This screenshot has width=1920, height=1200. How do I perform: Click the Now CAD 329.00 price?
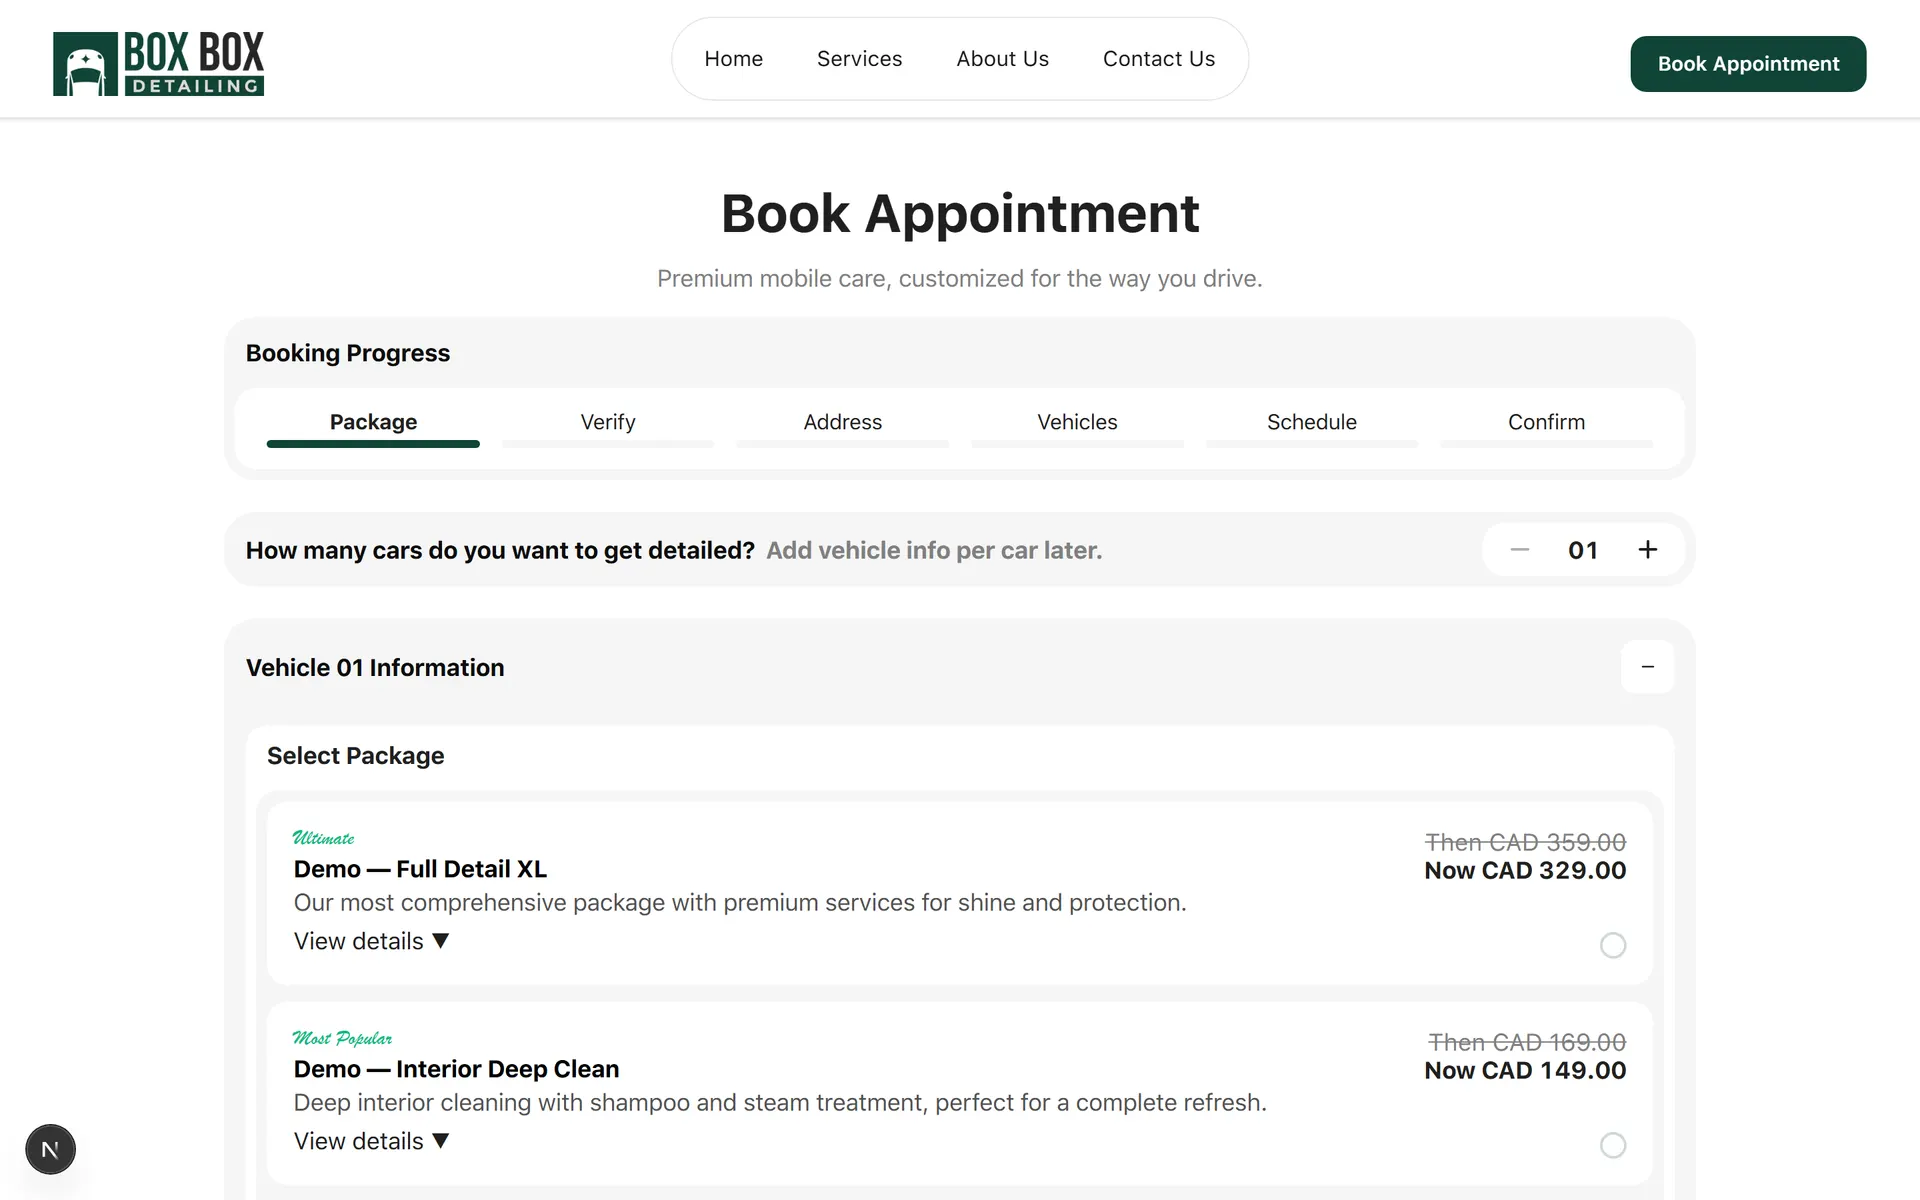1525,870
